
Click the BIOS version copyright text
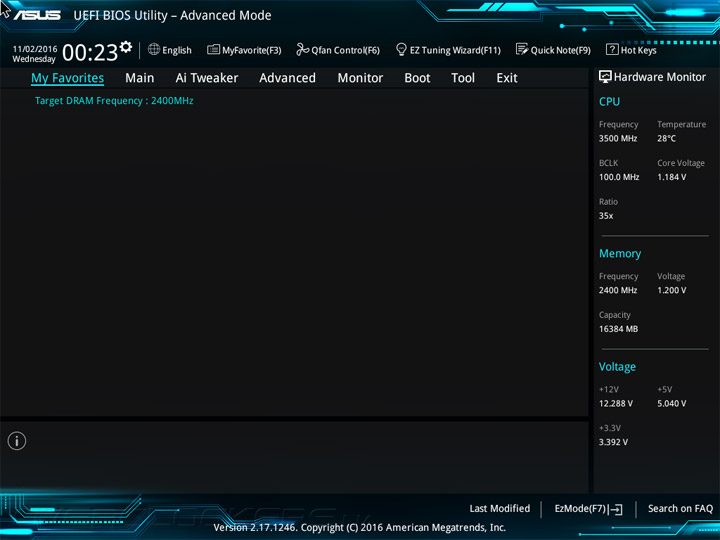pos(360,528)
